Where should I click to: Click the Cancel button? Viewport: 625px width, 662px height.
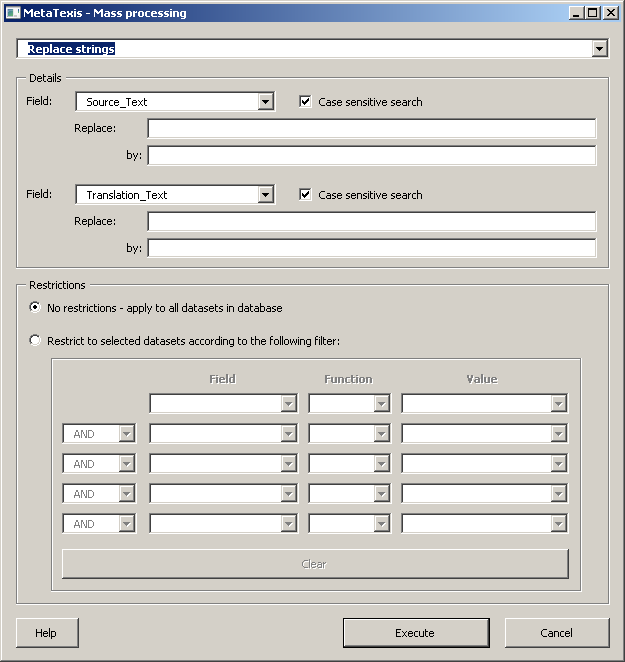click(557, 633)
